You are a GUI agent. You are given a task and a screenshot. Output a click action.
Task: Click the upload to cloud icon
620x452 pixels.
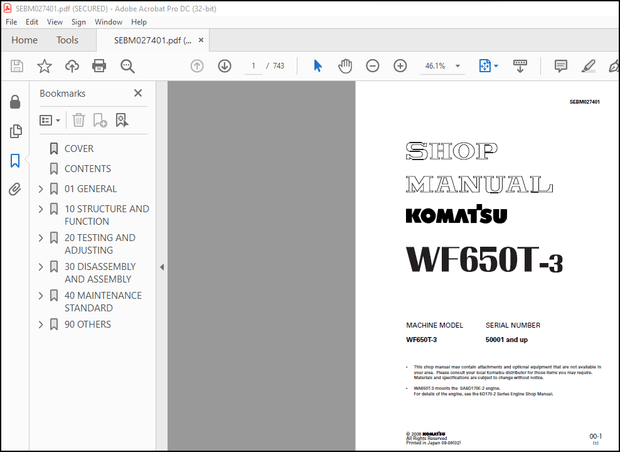point(72,66)
